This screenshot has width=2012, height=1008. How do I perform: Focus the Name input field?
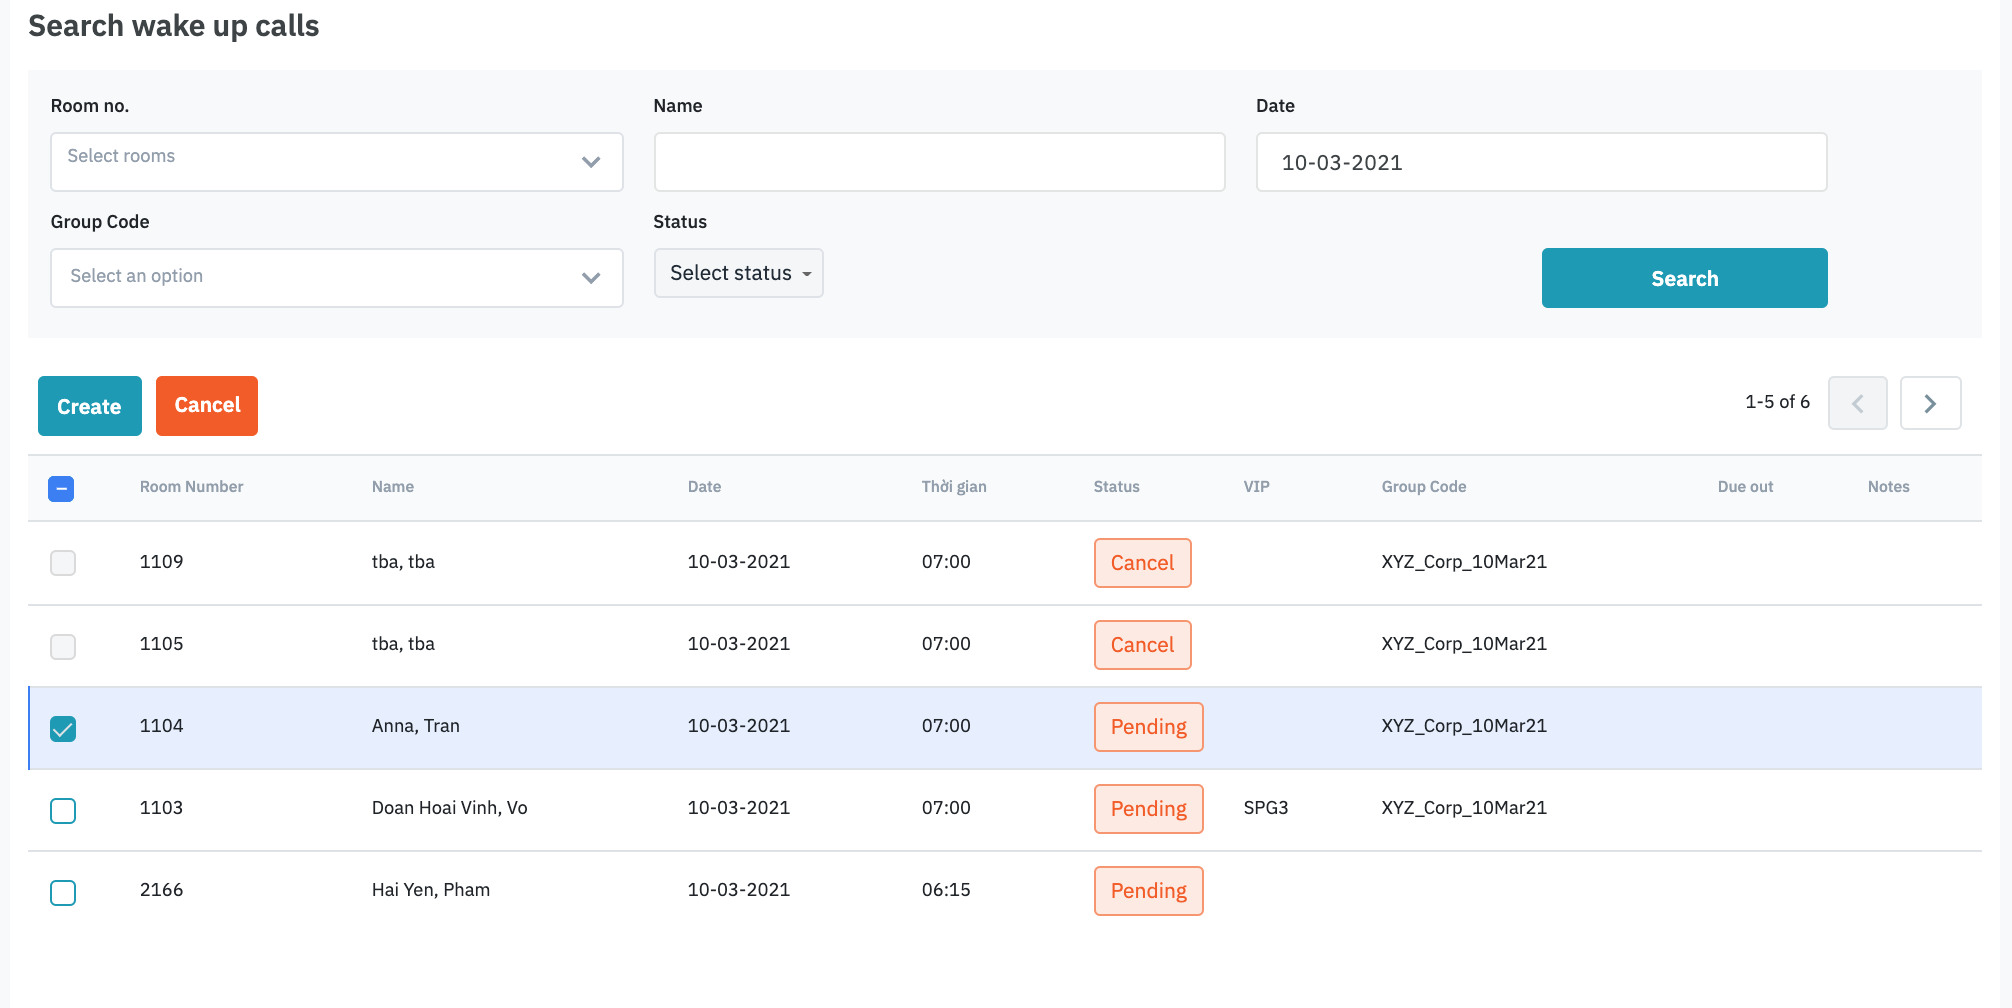pyautogui.click(x=939, y=162)
